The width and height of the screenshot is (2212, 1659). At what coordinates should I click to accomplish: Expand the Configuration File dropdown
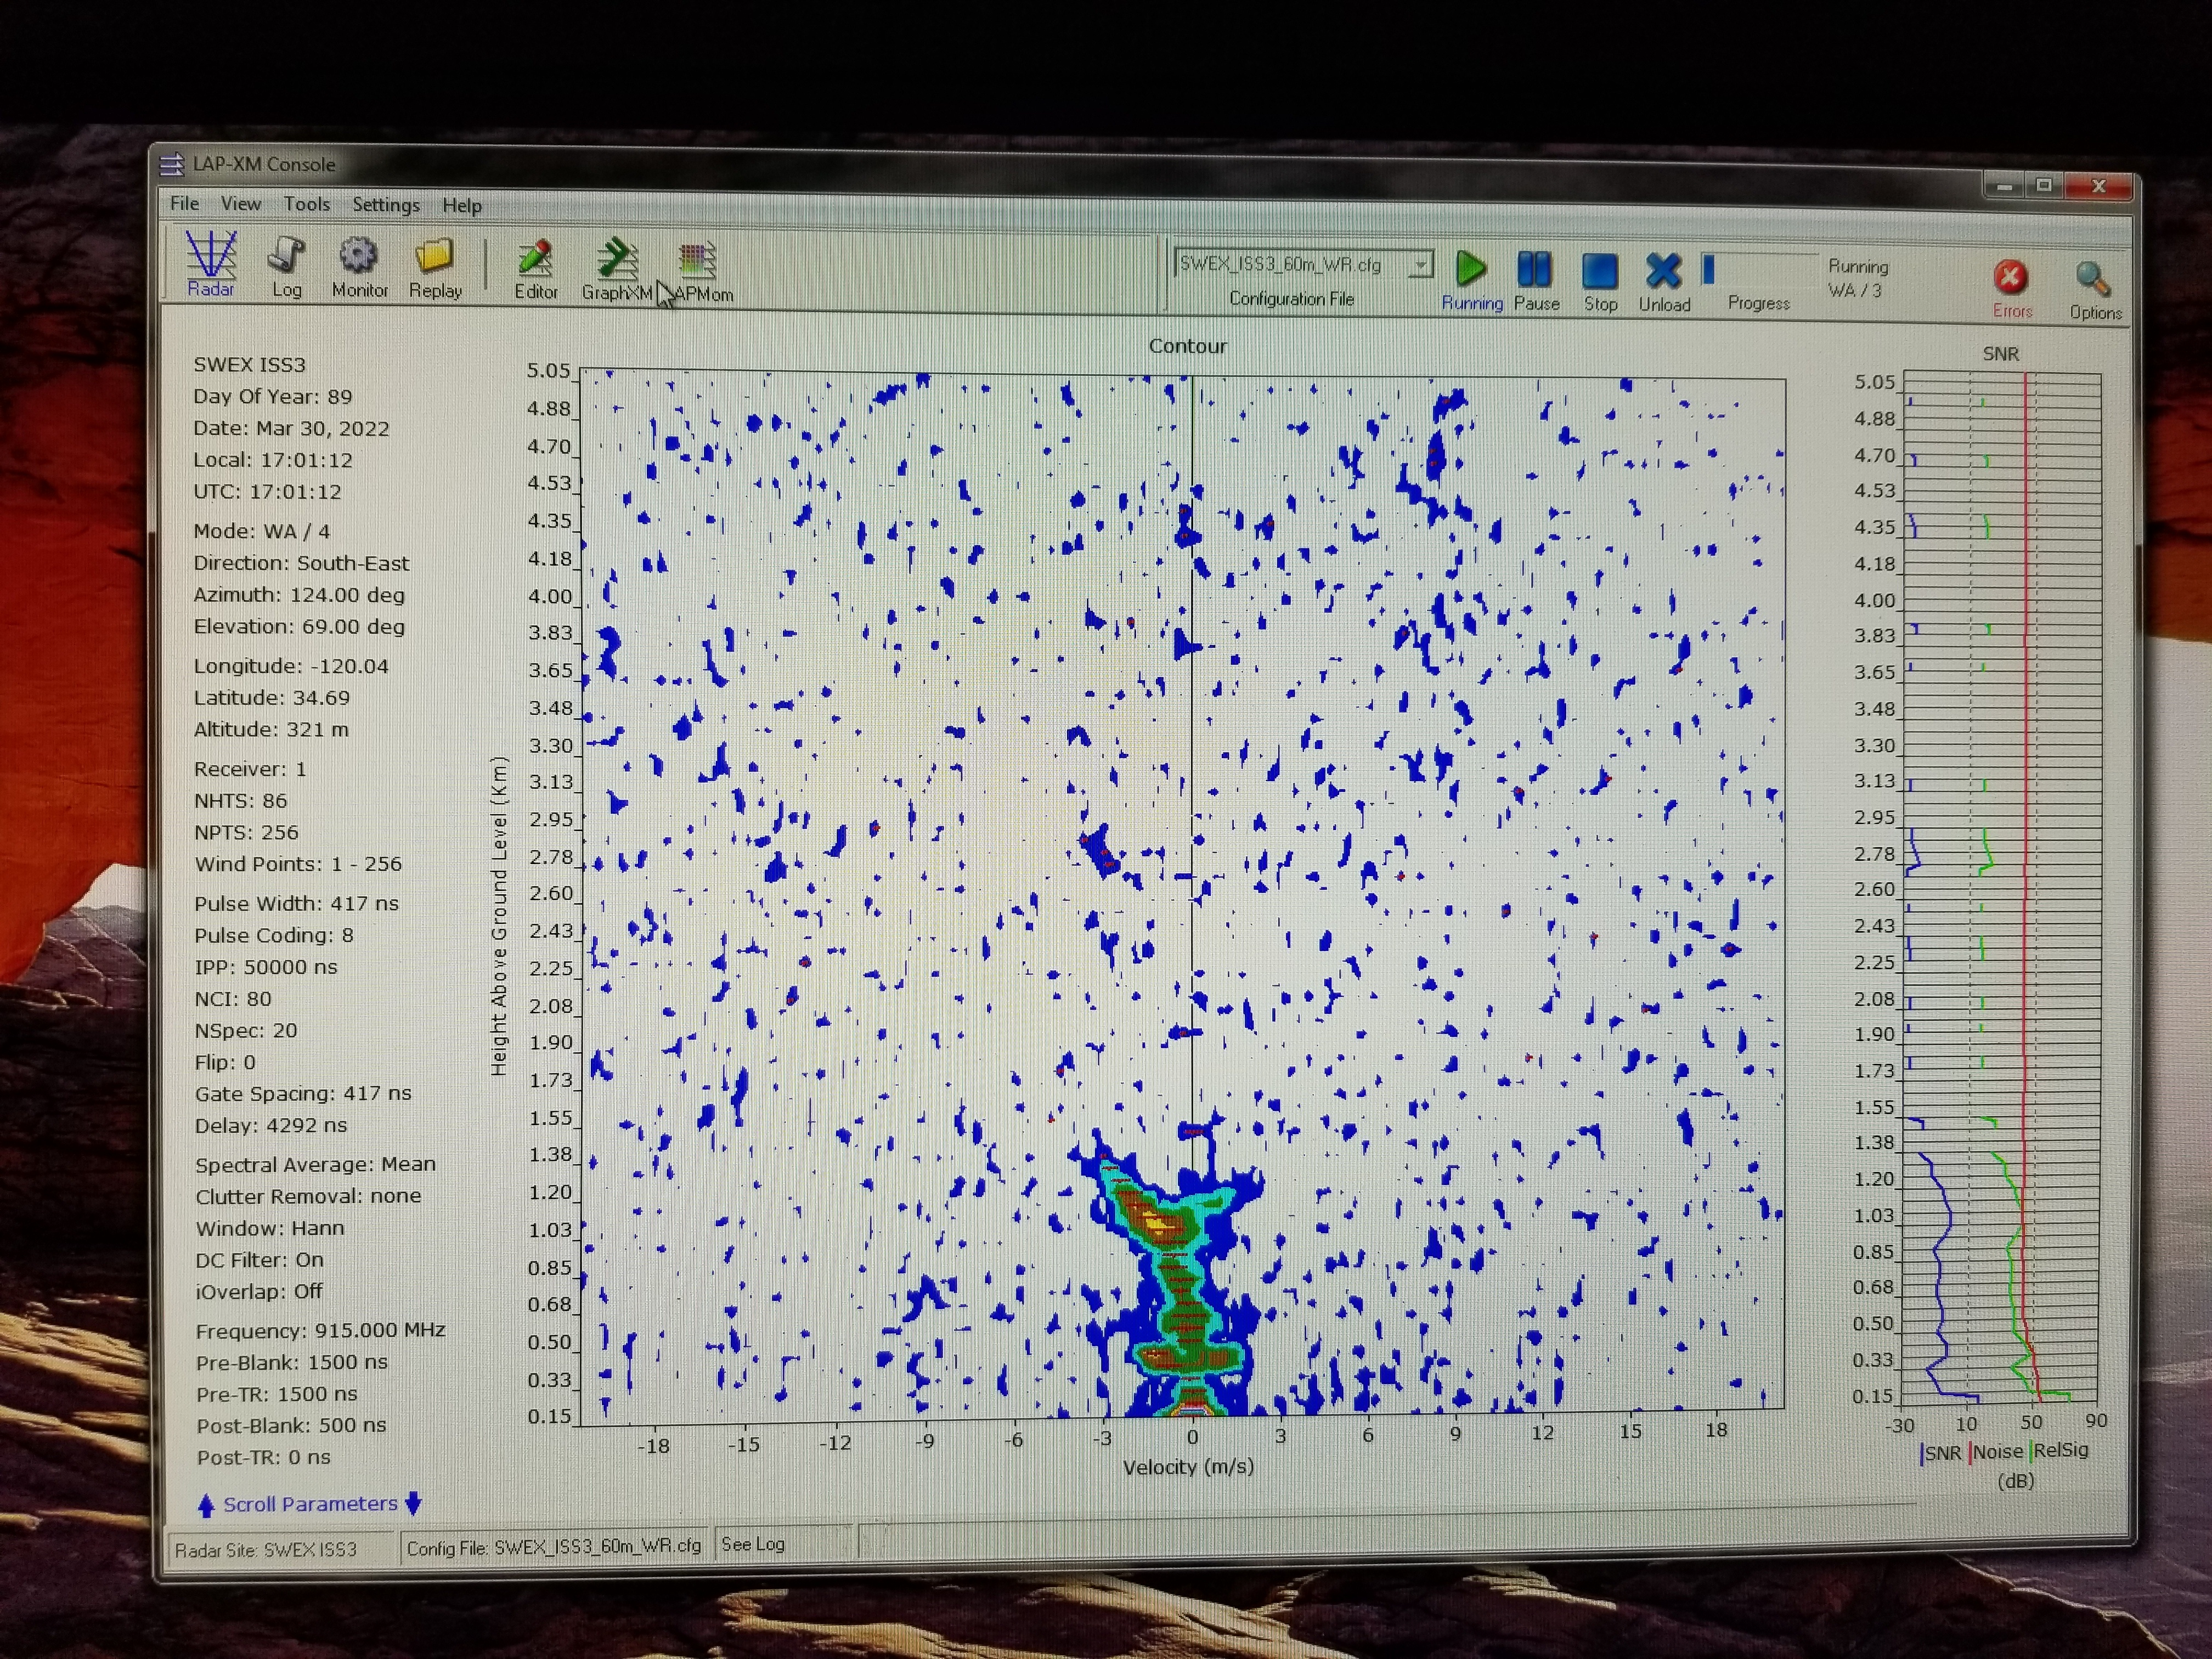pyautogui.click(x=1420, y=265)
